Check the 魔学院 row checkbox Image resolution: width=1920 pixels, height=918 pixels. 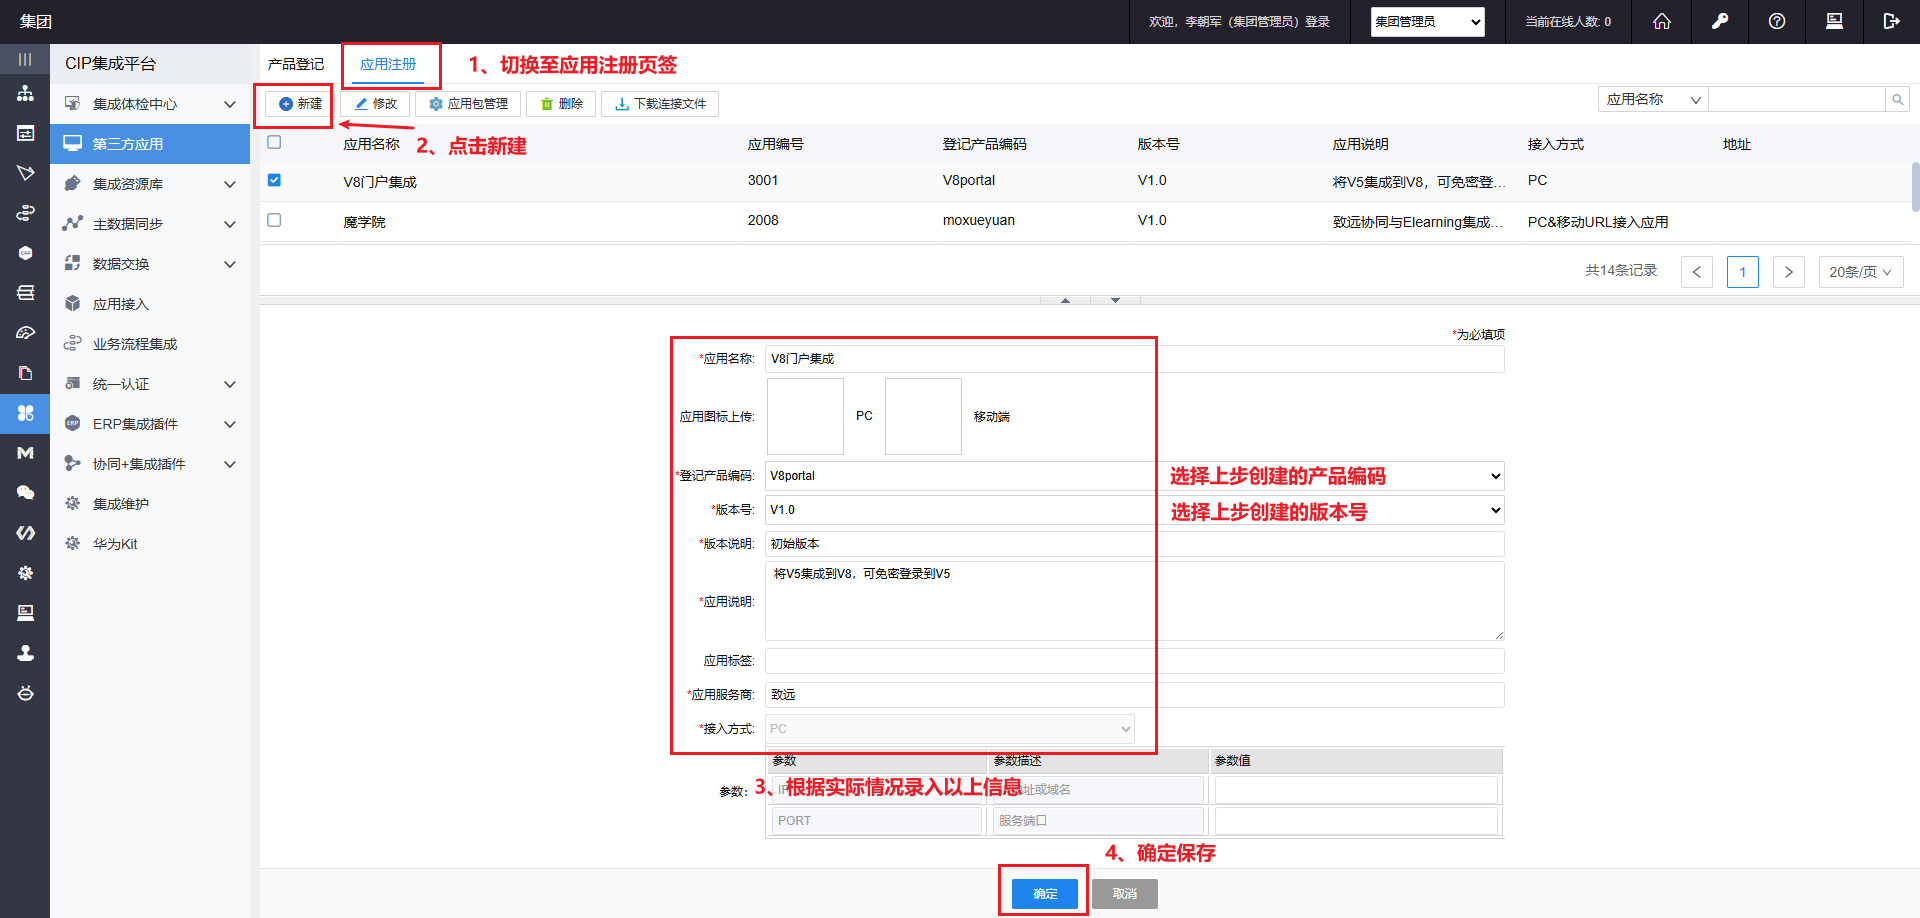point(274,220)
